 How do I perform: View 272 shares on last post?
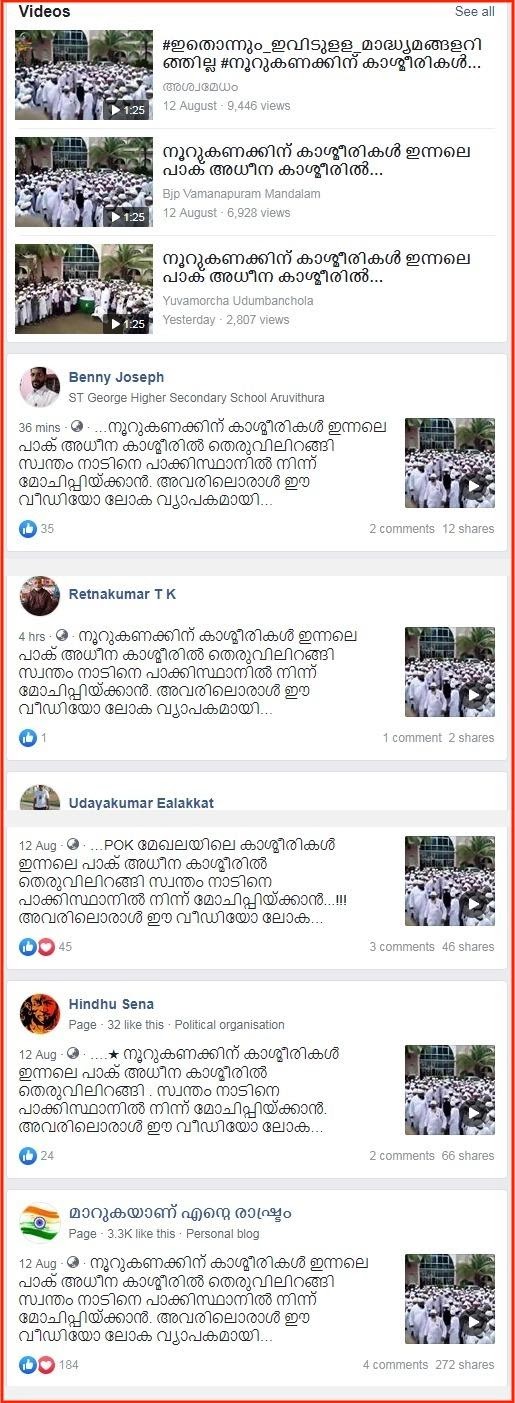pos(464,1365)
